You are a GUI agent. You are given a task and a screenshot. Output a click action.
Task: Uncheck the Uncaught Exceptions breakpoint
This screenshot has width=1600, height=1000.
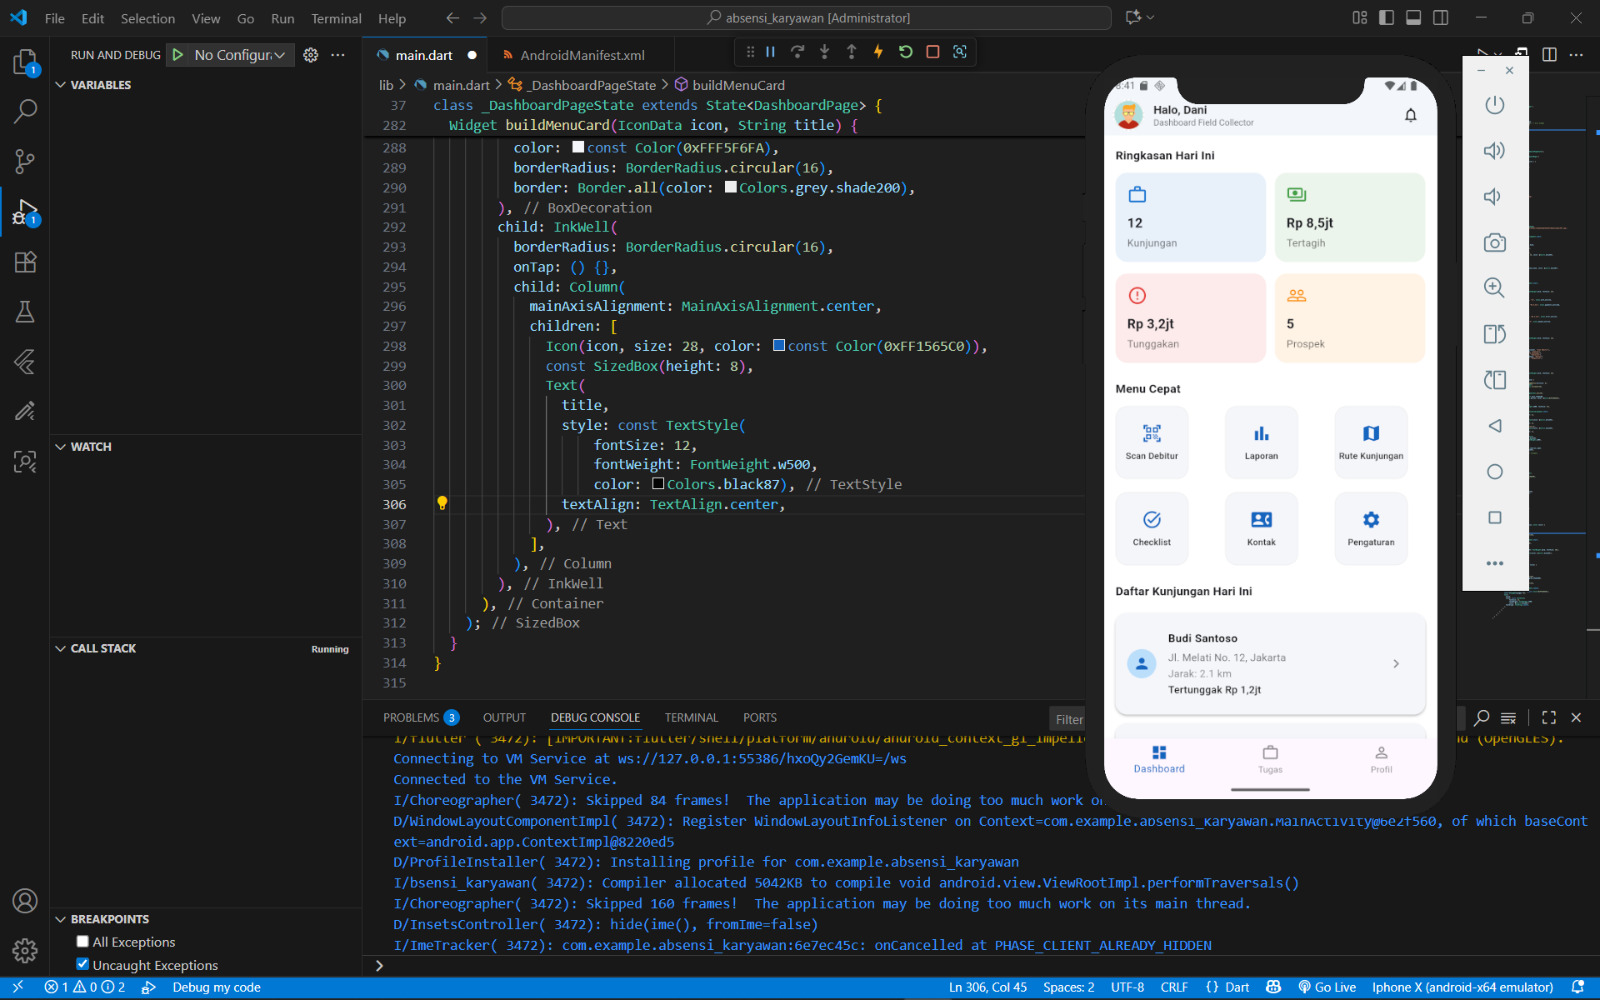pyautogui.click(x=83, y=965)
